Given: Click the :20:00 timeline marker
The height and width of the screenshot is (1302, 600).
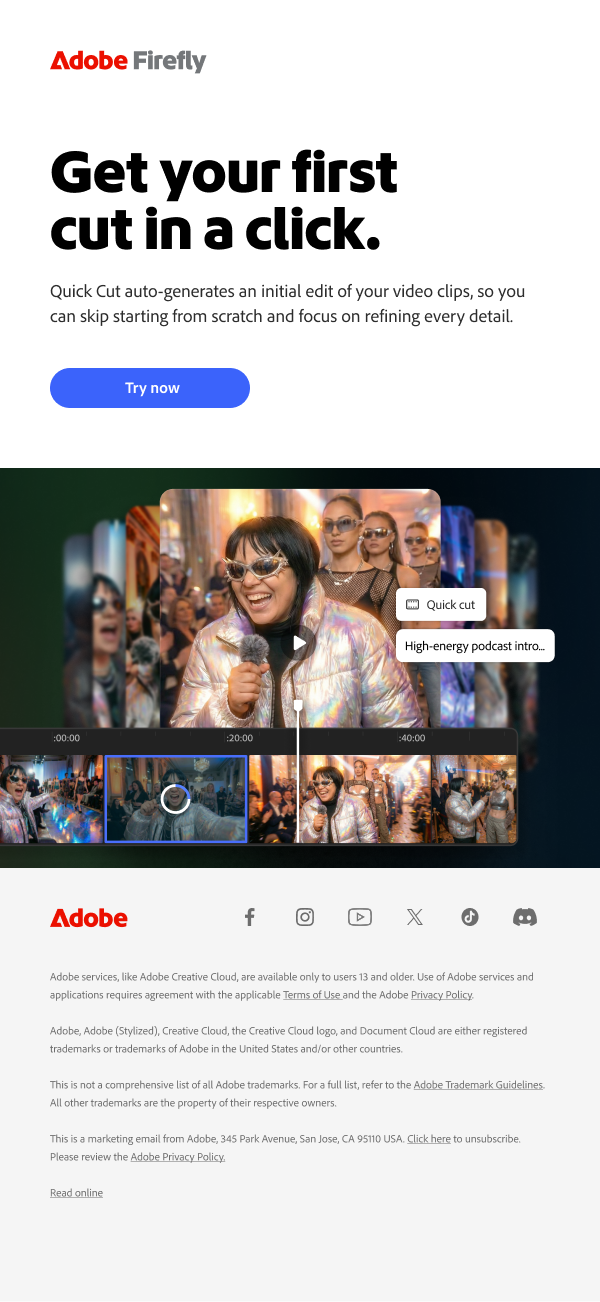Looking at the screenshot, I should [x=239, y=738].
